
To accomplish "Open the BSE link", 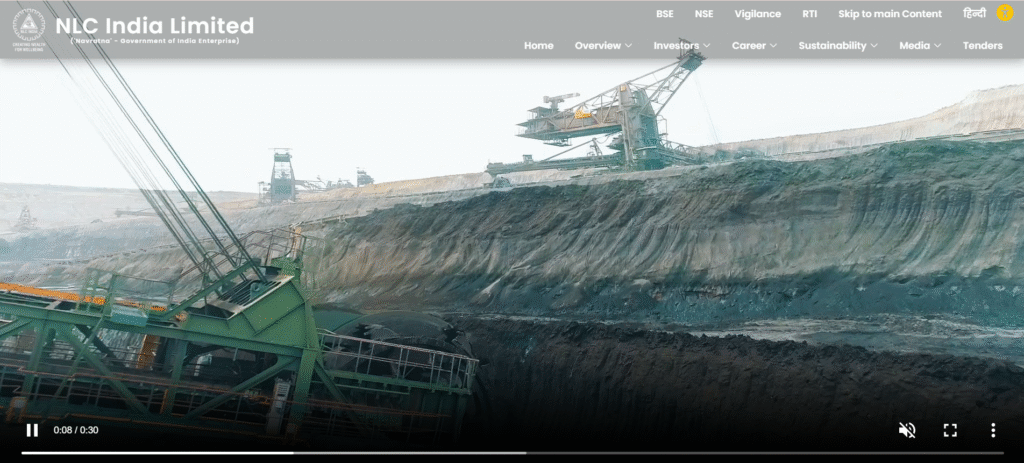I will click(665, 14).
